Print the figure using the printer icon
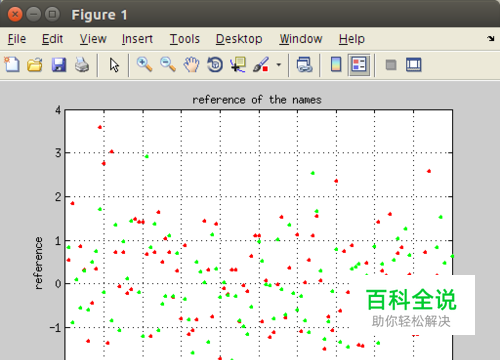The height and width of the screenshot is (360, 500). [82, 65]
